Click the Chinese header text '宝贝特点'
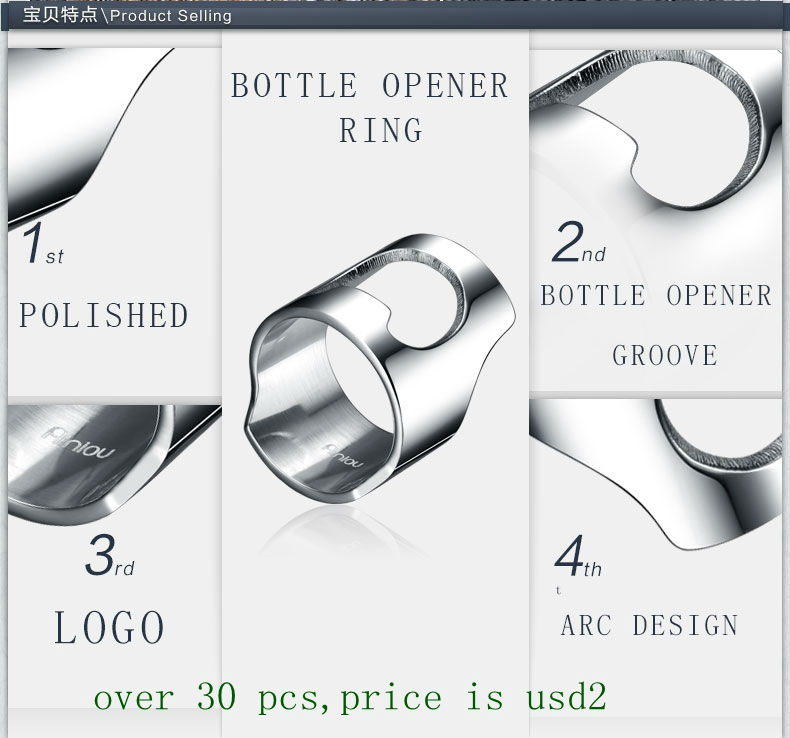This screenshot has height=738, width=790. click(x=60, y=15)
